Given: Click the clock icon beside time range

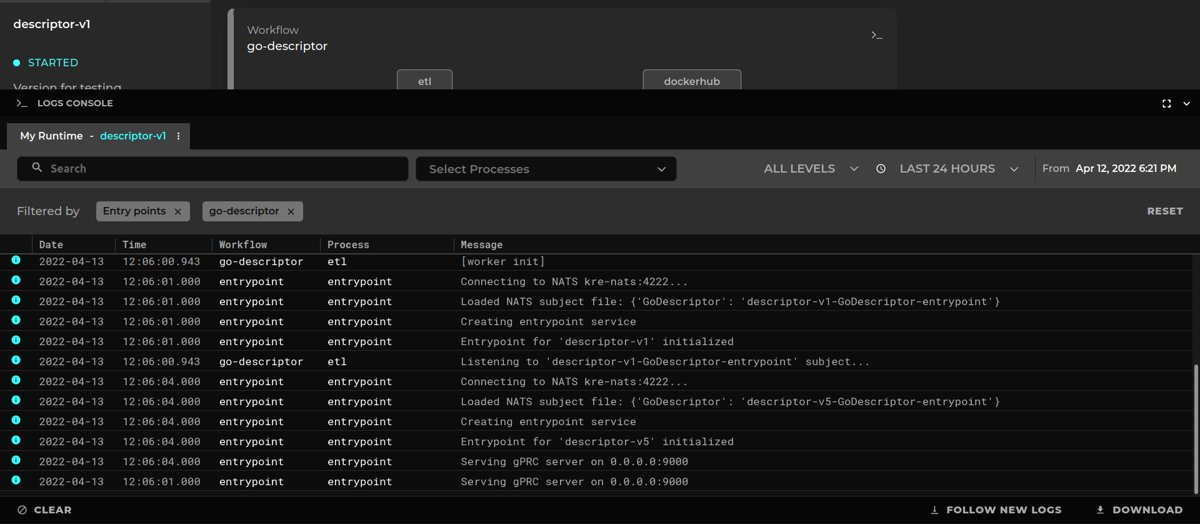Looking at the screenshot, I should 881,169.
